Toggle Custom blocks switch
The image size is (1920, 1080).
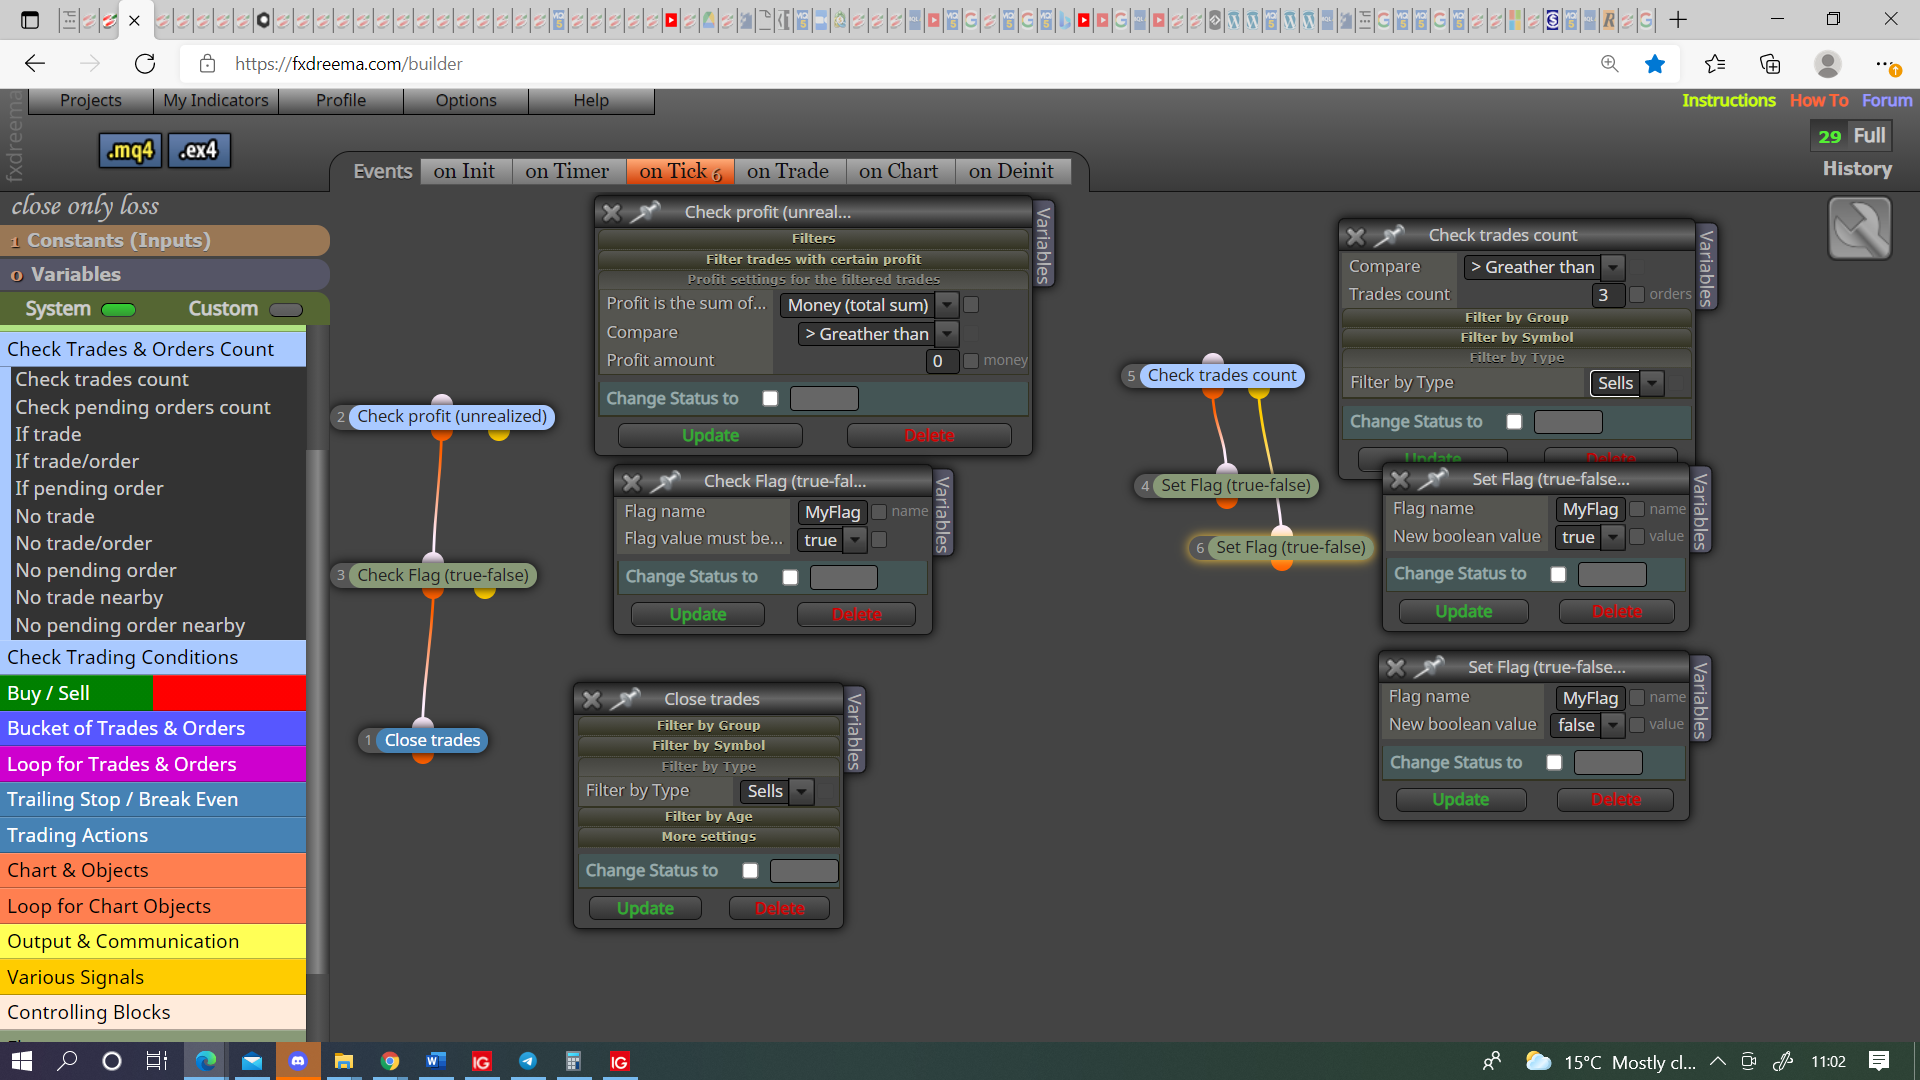(286, 310)
